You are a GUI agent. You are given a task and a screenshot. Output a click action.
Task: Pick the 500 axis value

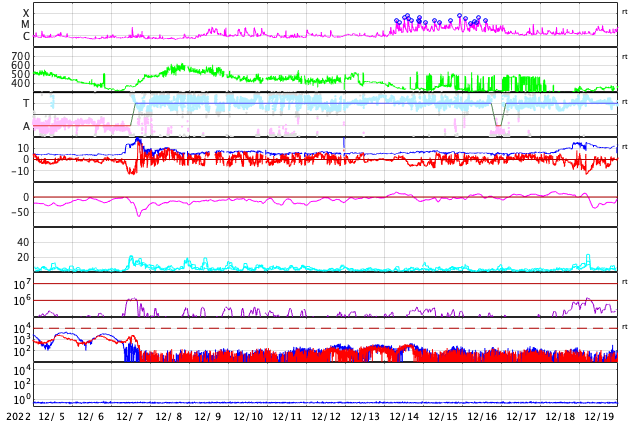point(21,74)
